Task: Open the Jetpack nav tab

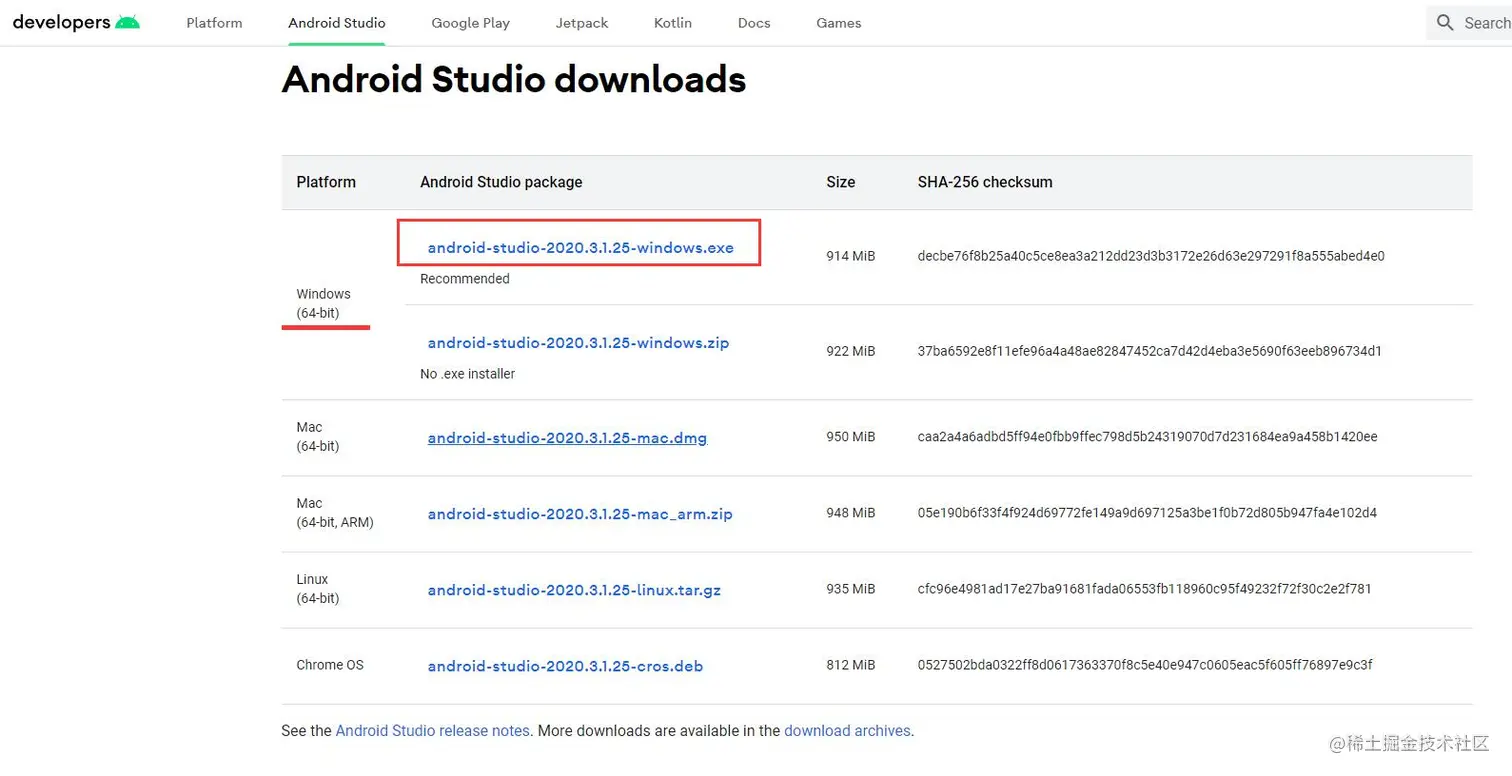Action: (582, 23)
